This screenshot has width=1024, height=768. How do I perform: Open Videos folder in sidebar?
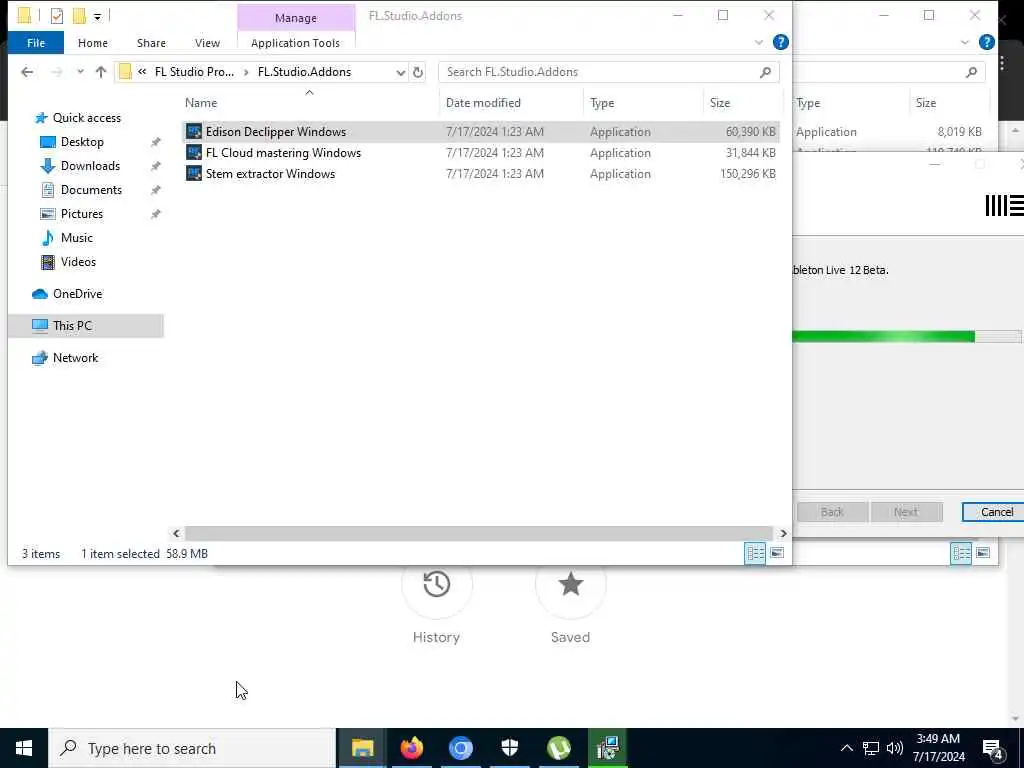[x=78, y=262]
